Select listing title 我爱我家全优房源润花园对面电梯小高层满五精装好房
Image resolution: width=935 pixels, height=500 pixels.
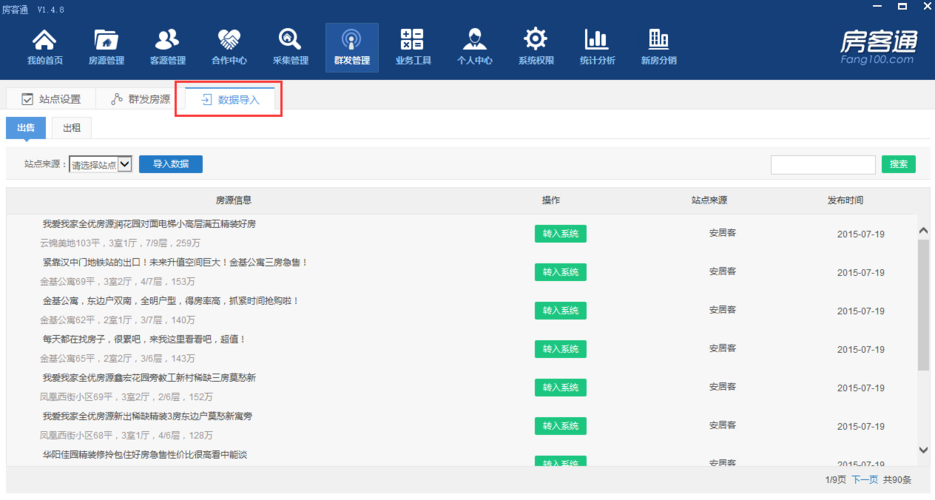tap(149, 224)
